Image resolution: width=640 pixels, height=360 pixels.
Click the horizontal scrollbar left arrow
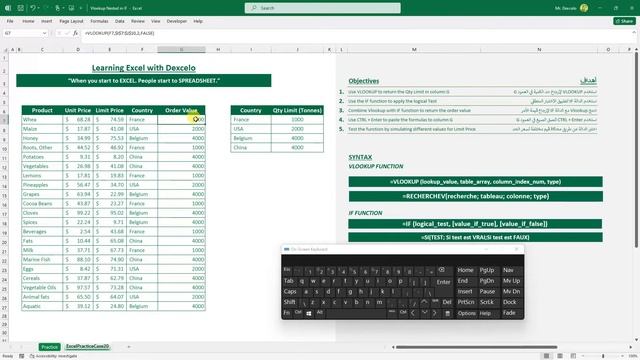tap(393, 347)
